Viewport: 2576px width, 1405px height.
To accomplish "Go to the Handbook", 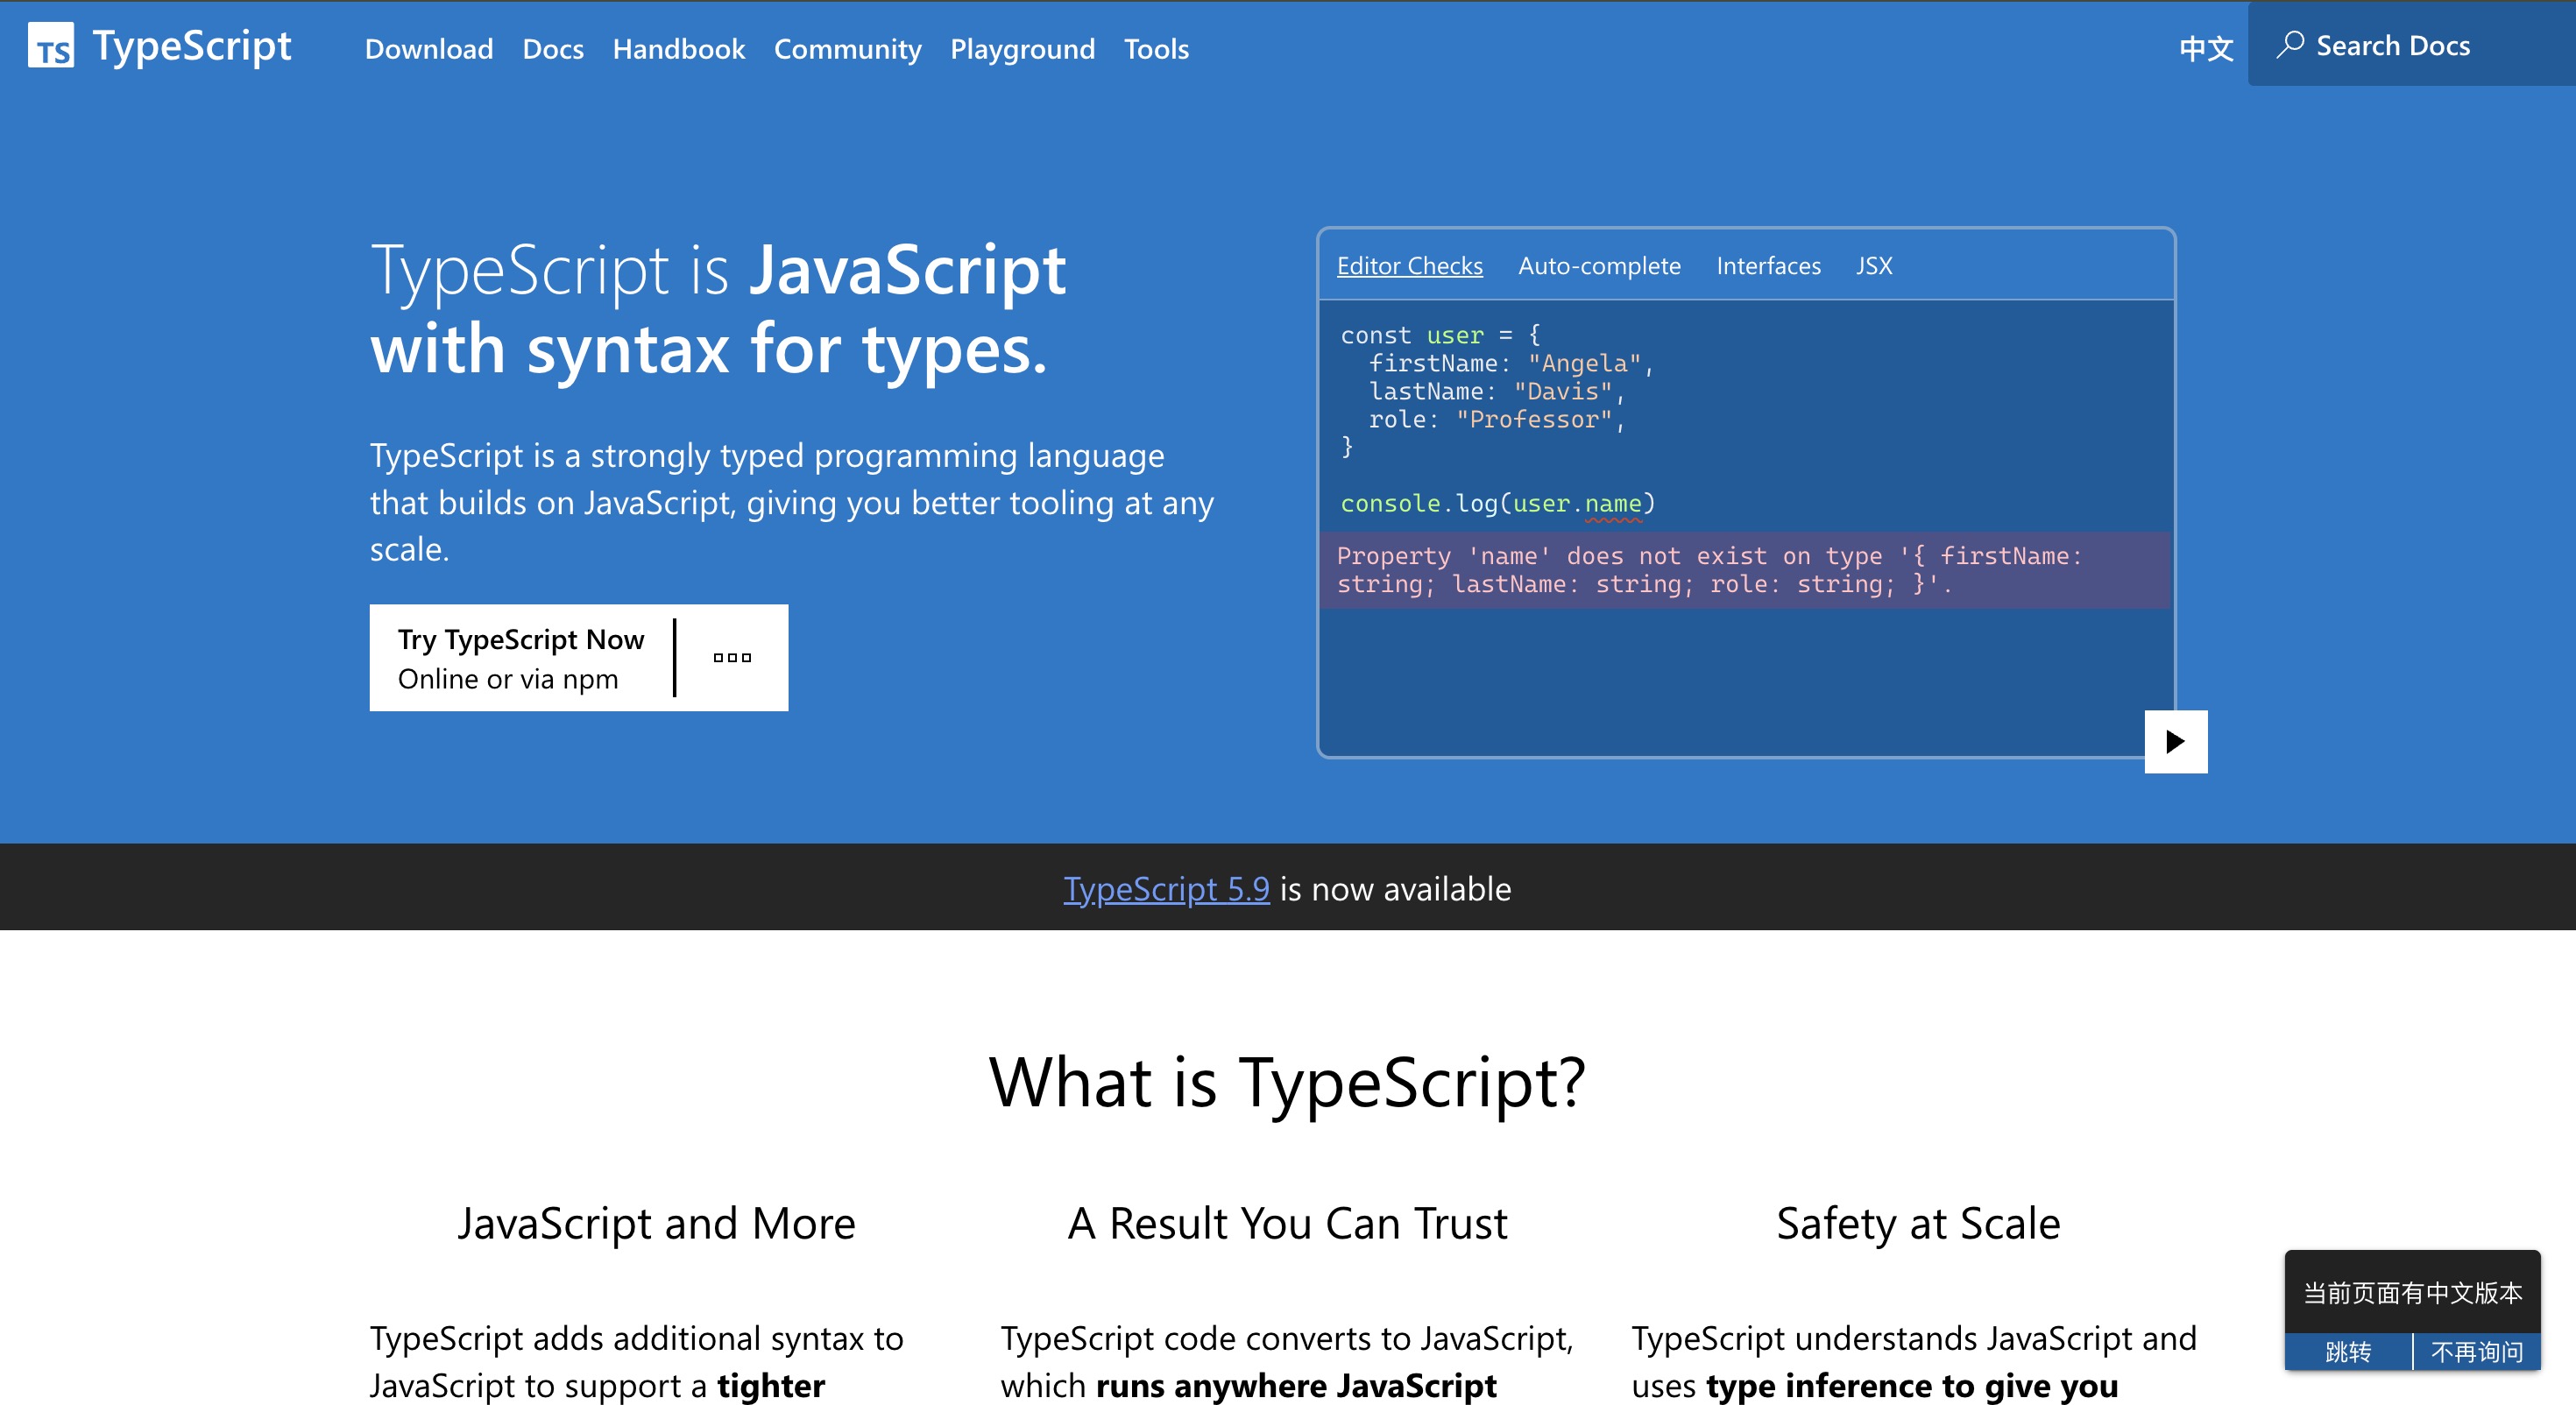I will (678, 49).
